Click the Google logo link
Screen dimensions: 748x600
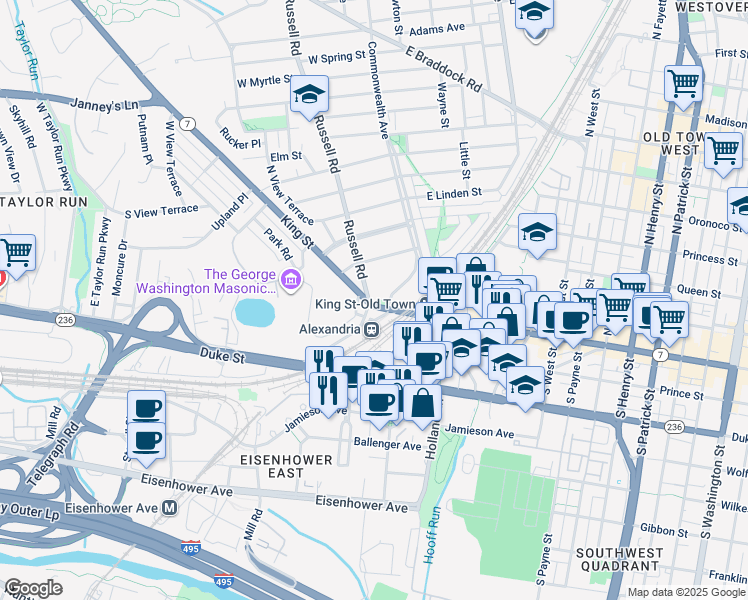tap(33, 589)
